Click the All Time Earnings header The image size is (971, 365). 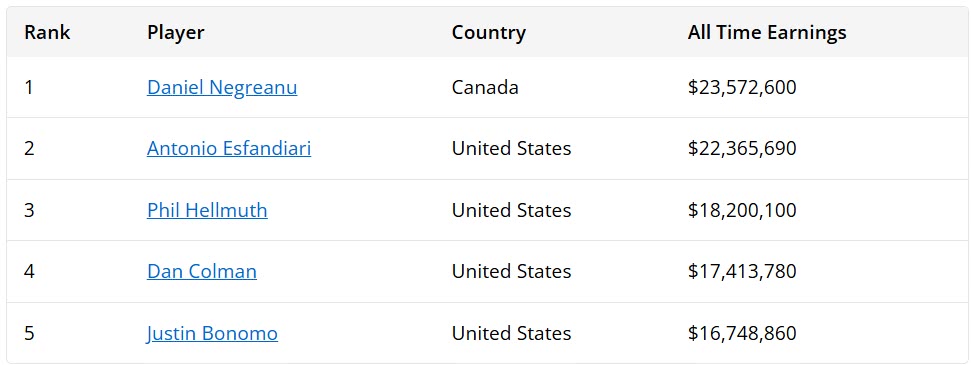[x=767, y=32]
